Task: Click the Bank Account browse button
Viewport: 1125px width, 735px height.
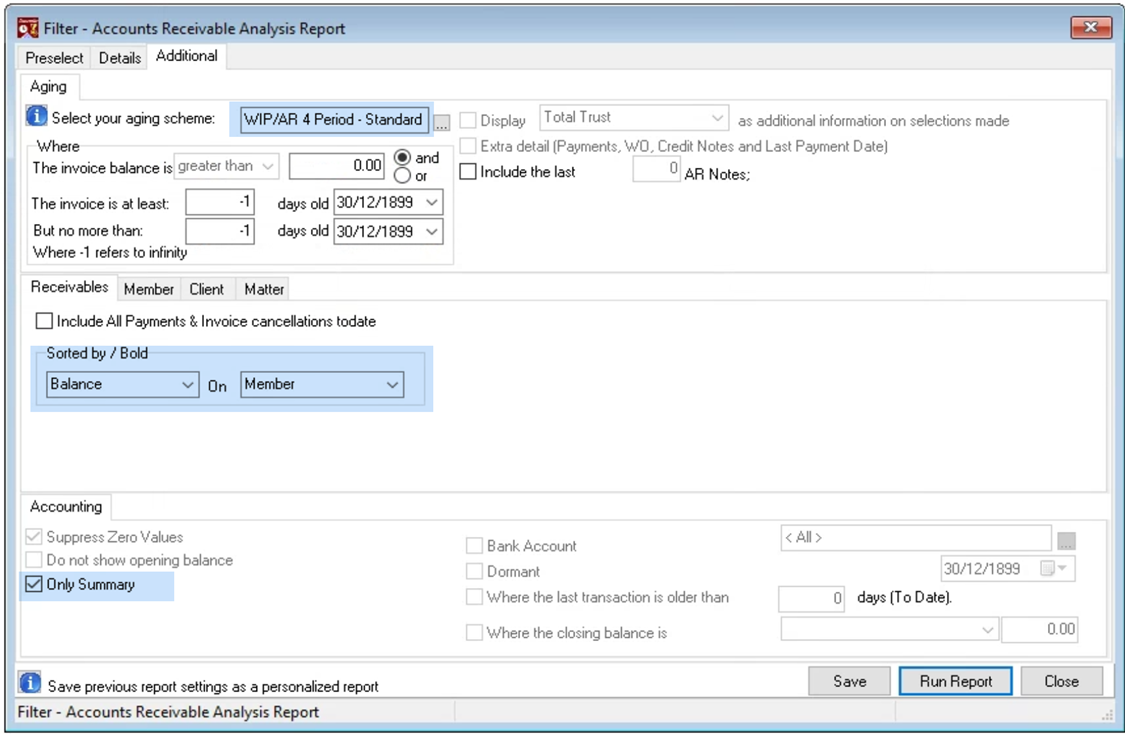Action: click(1067, 540)
